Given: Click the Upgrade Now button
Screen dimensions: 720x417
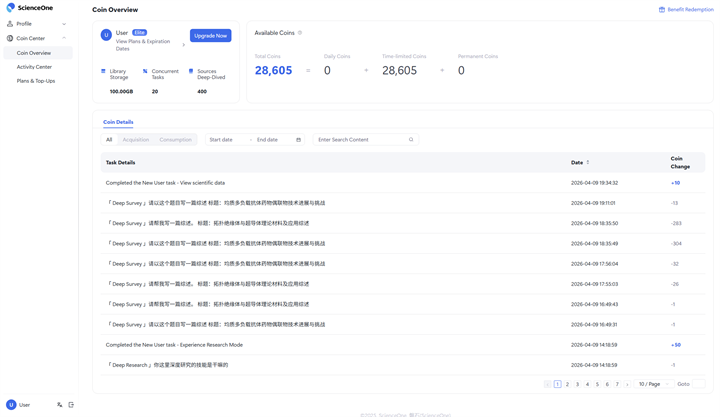Looking at the screenshot, I should 210,36.
